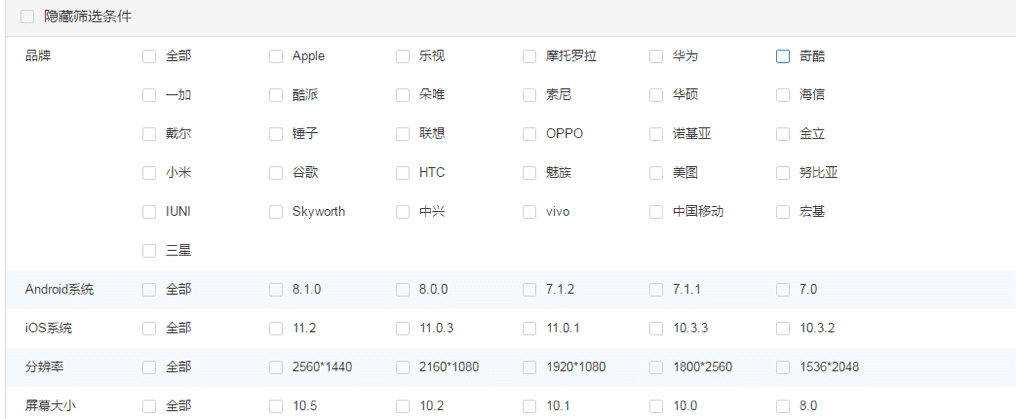Check 全部 in the 品牌 row
Image resolution: width=1016 pixels, height=419 pixels.
149,56
